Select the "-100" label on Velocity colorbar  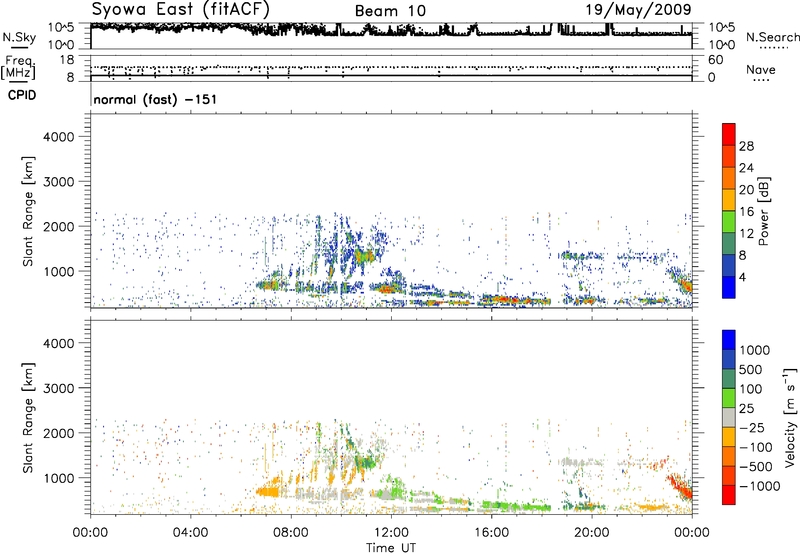click(756, 447)
